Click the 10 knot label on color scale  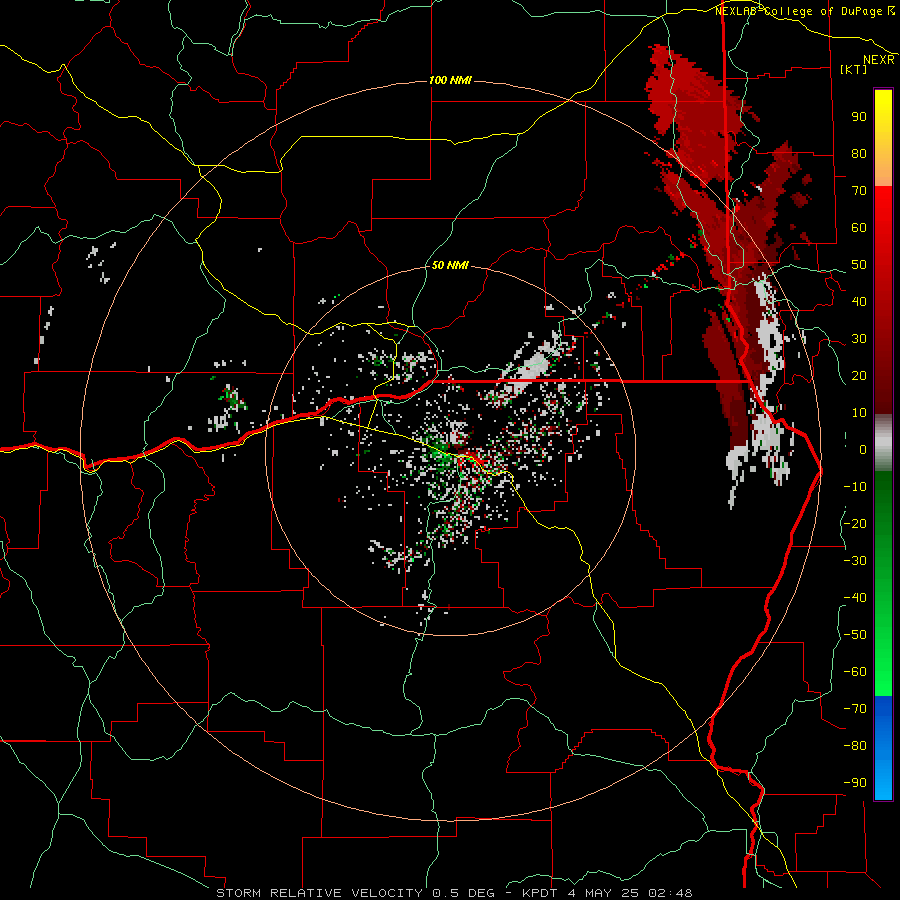[x=859, y=413]
